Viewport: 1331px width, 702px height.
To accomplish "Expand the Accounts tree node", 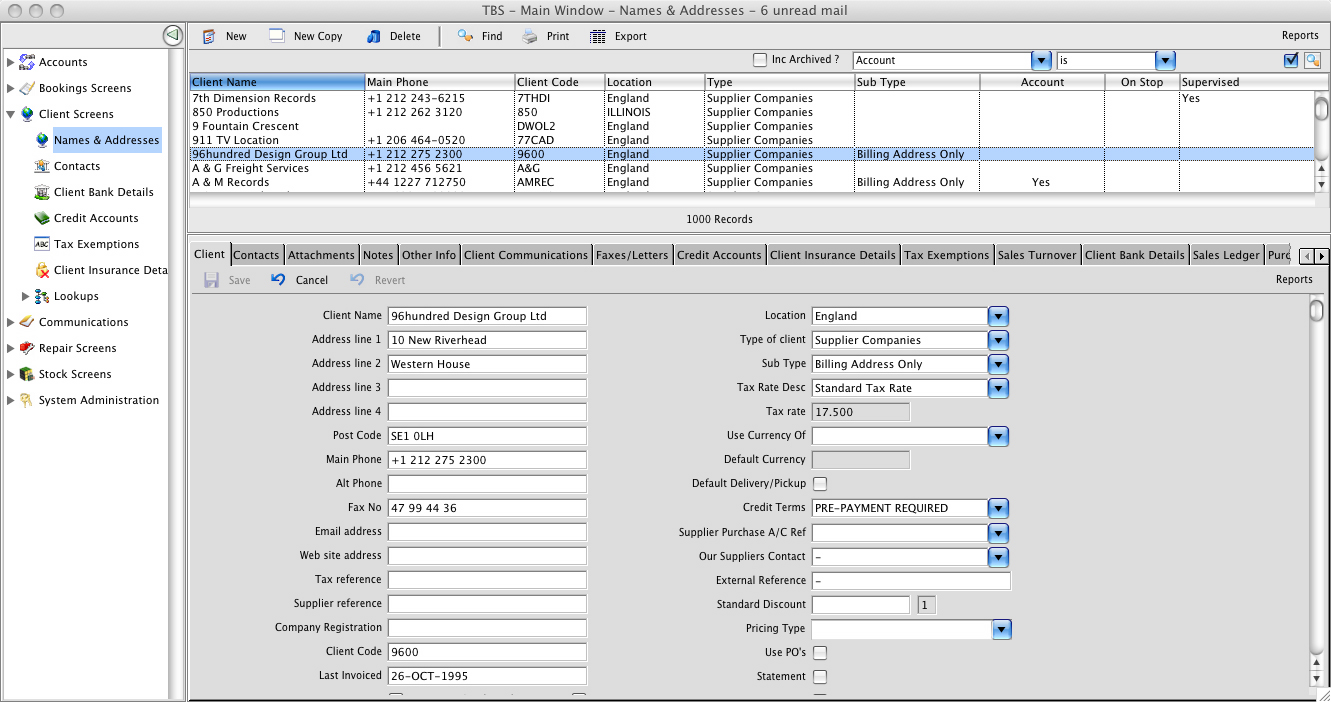I will point(11,62).
